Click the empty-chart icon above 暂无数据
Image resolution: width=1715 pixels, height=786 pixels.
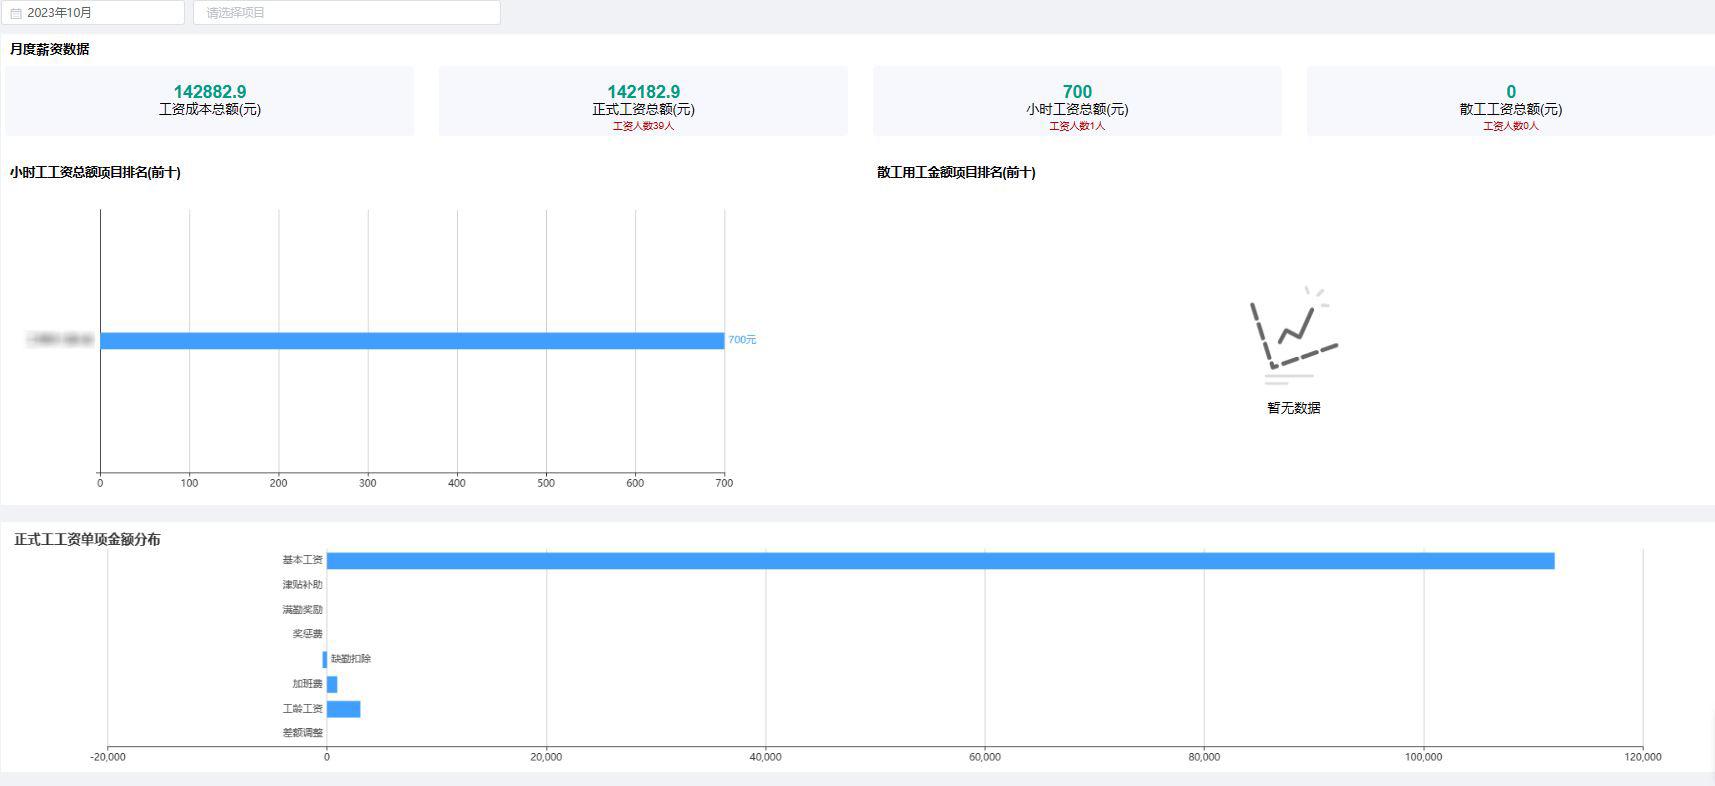[x=1293, y=336]
